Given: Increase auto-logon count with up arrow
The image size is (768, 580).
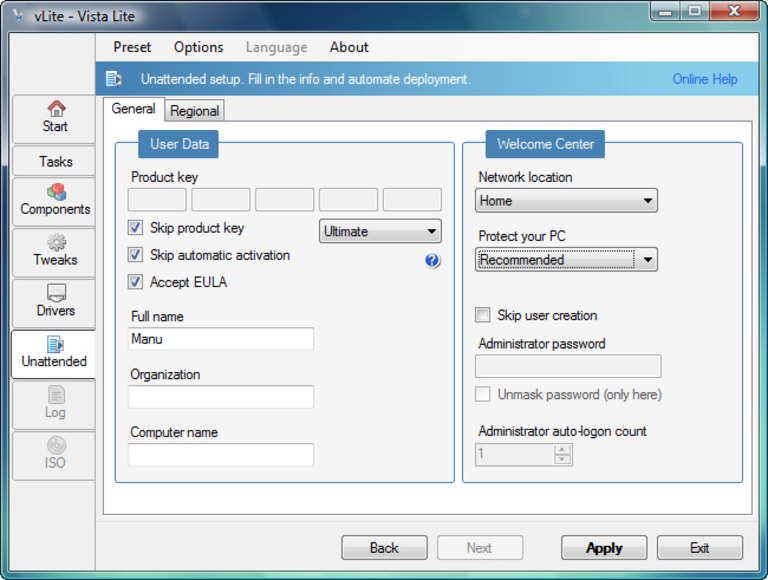Looking at the screenshot, I should pos(562,449).
